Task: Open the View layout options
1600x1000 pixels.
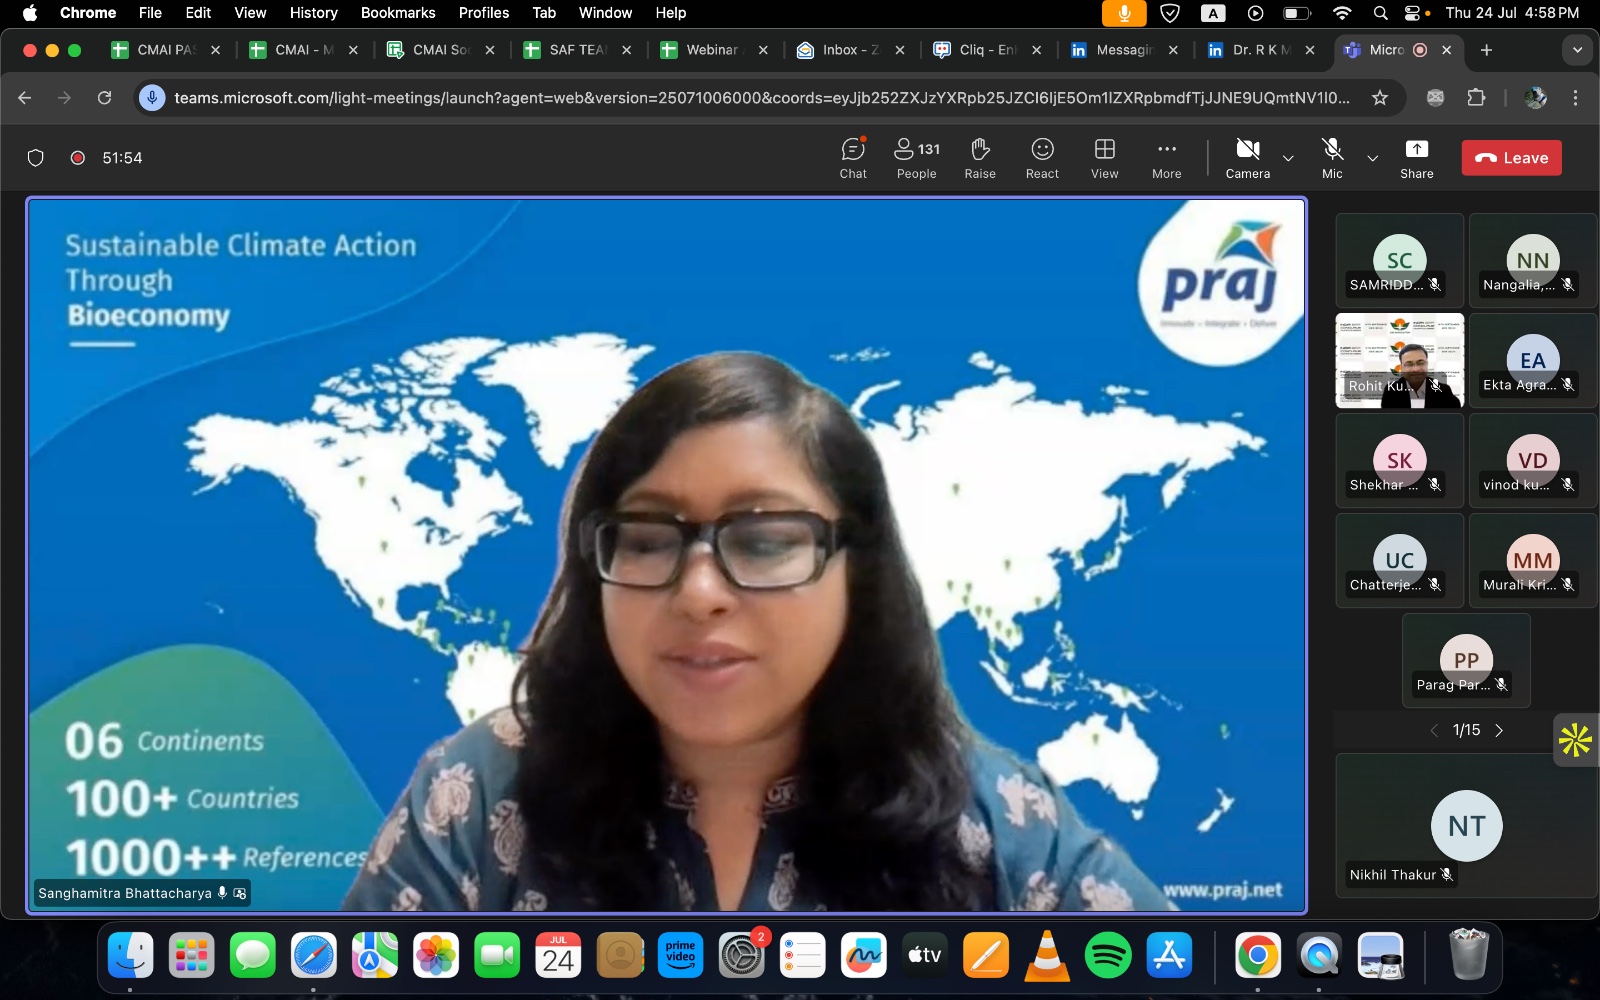Action: point(1104,158)
